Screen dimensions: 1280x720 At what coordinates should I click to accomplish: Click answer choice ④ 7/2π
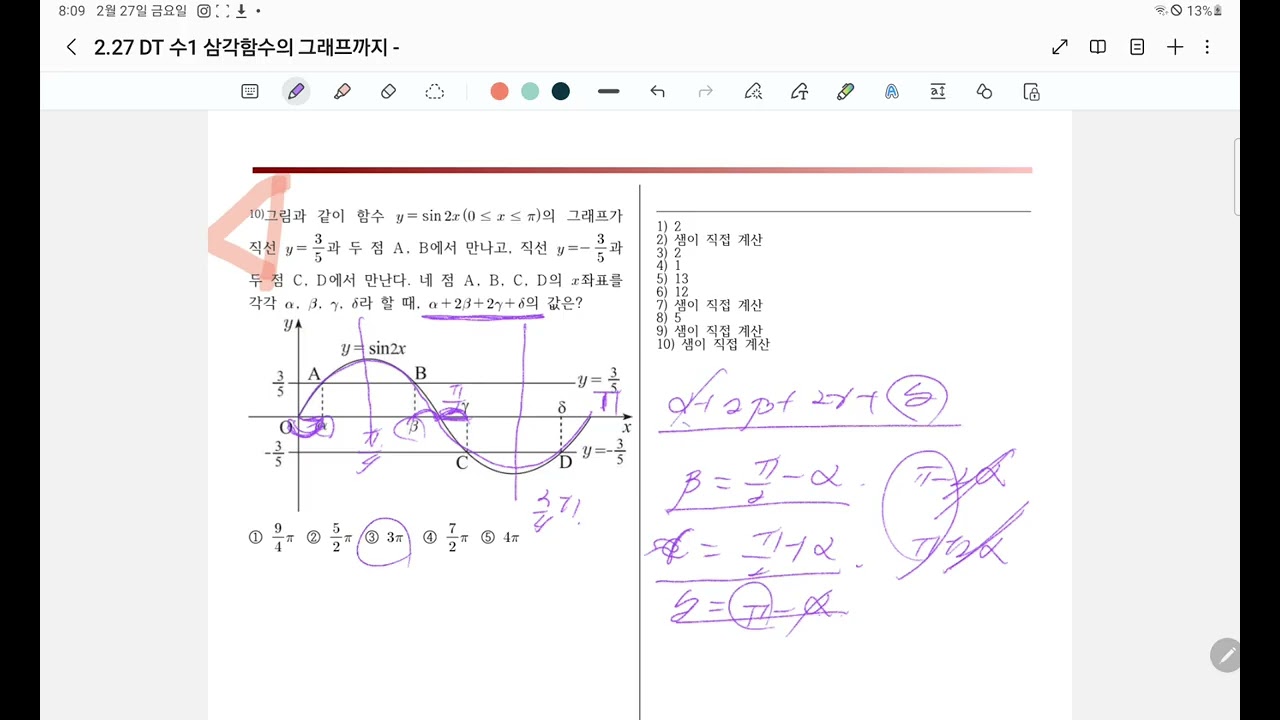click(446, 537)
